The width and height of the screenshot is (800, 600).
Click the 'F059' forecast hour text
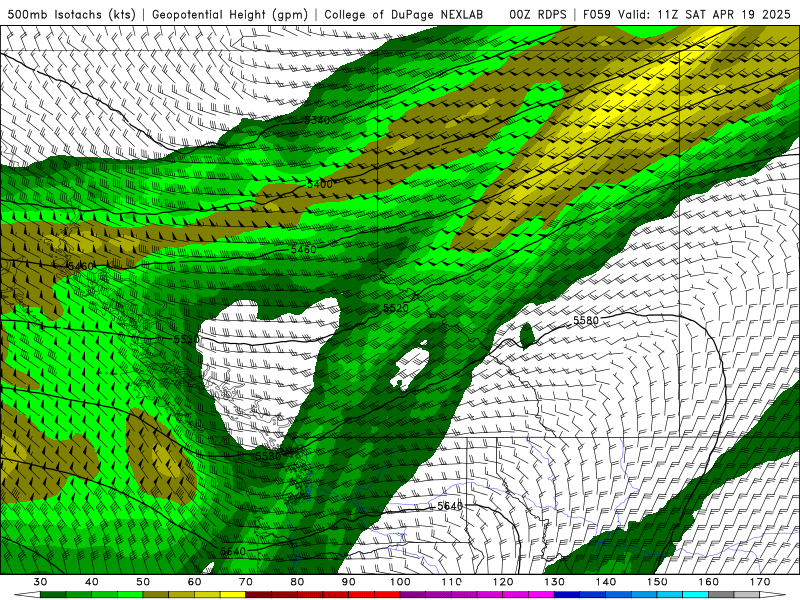coord(596,15)
